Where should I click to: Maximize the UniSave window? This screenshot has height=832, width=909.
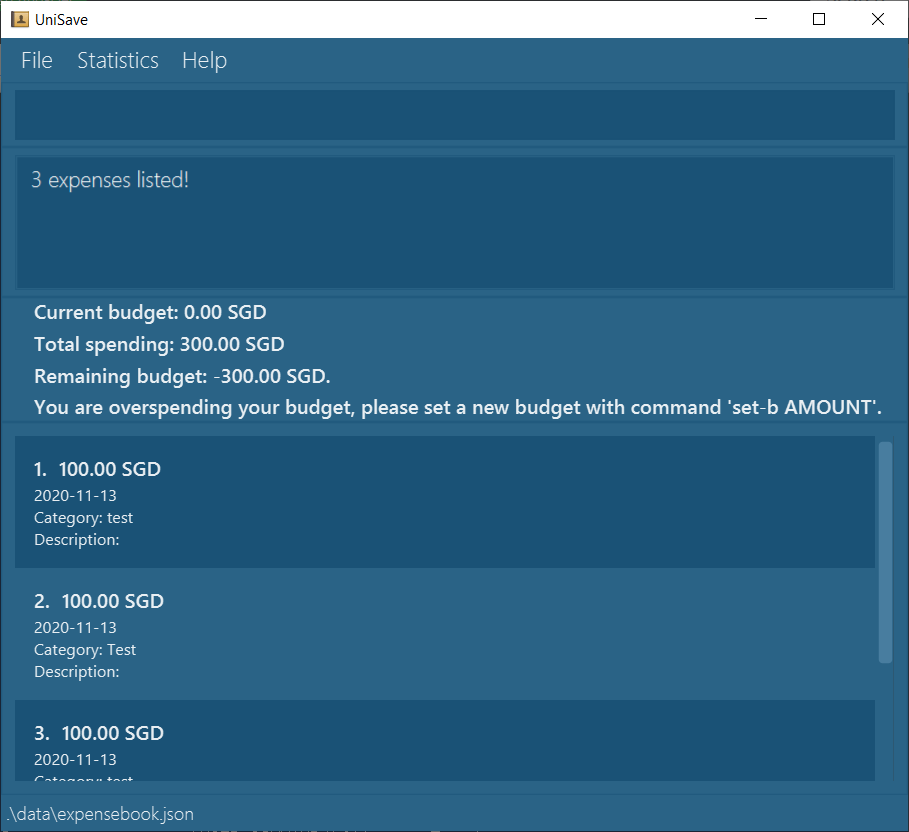[819, 19]
